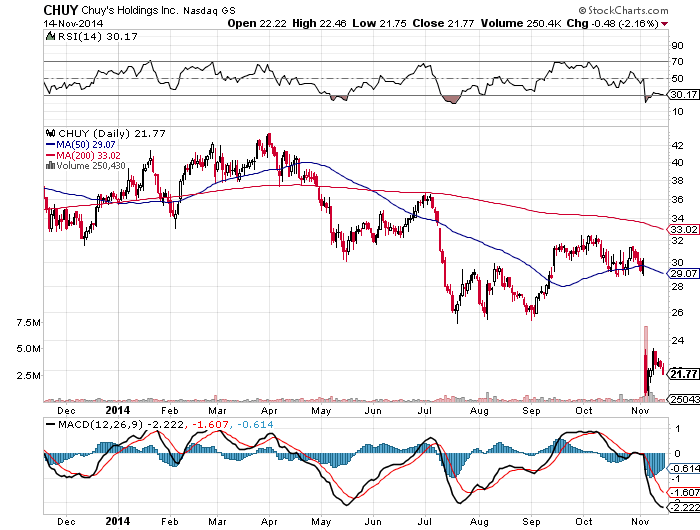The width and height of the screenshot is (700, 530).
Task: Click the 2.5M volume scale label
Action: [x=28, y=375]
